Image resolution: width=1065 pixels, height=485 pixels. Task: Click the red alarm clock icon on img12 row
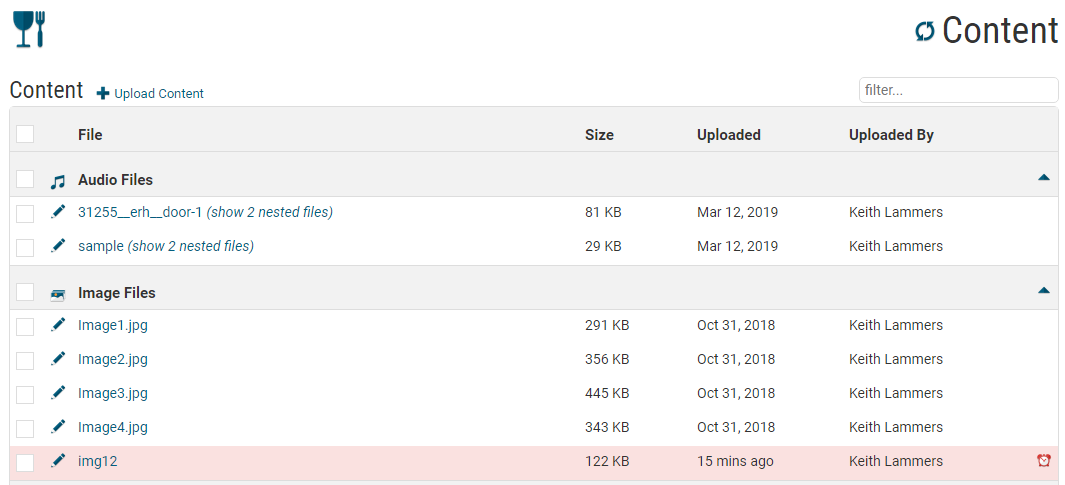[1043, 461]
